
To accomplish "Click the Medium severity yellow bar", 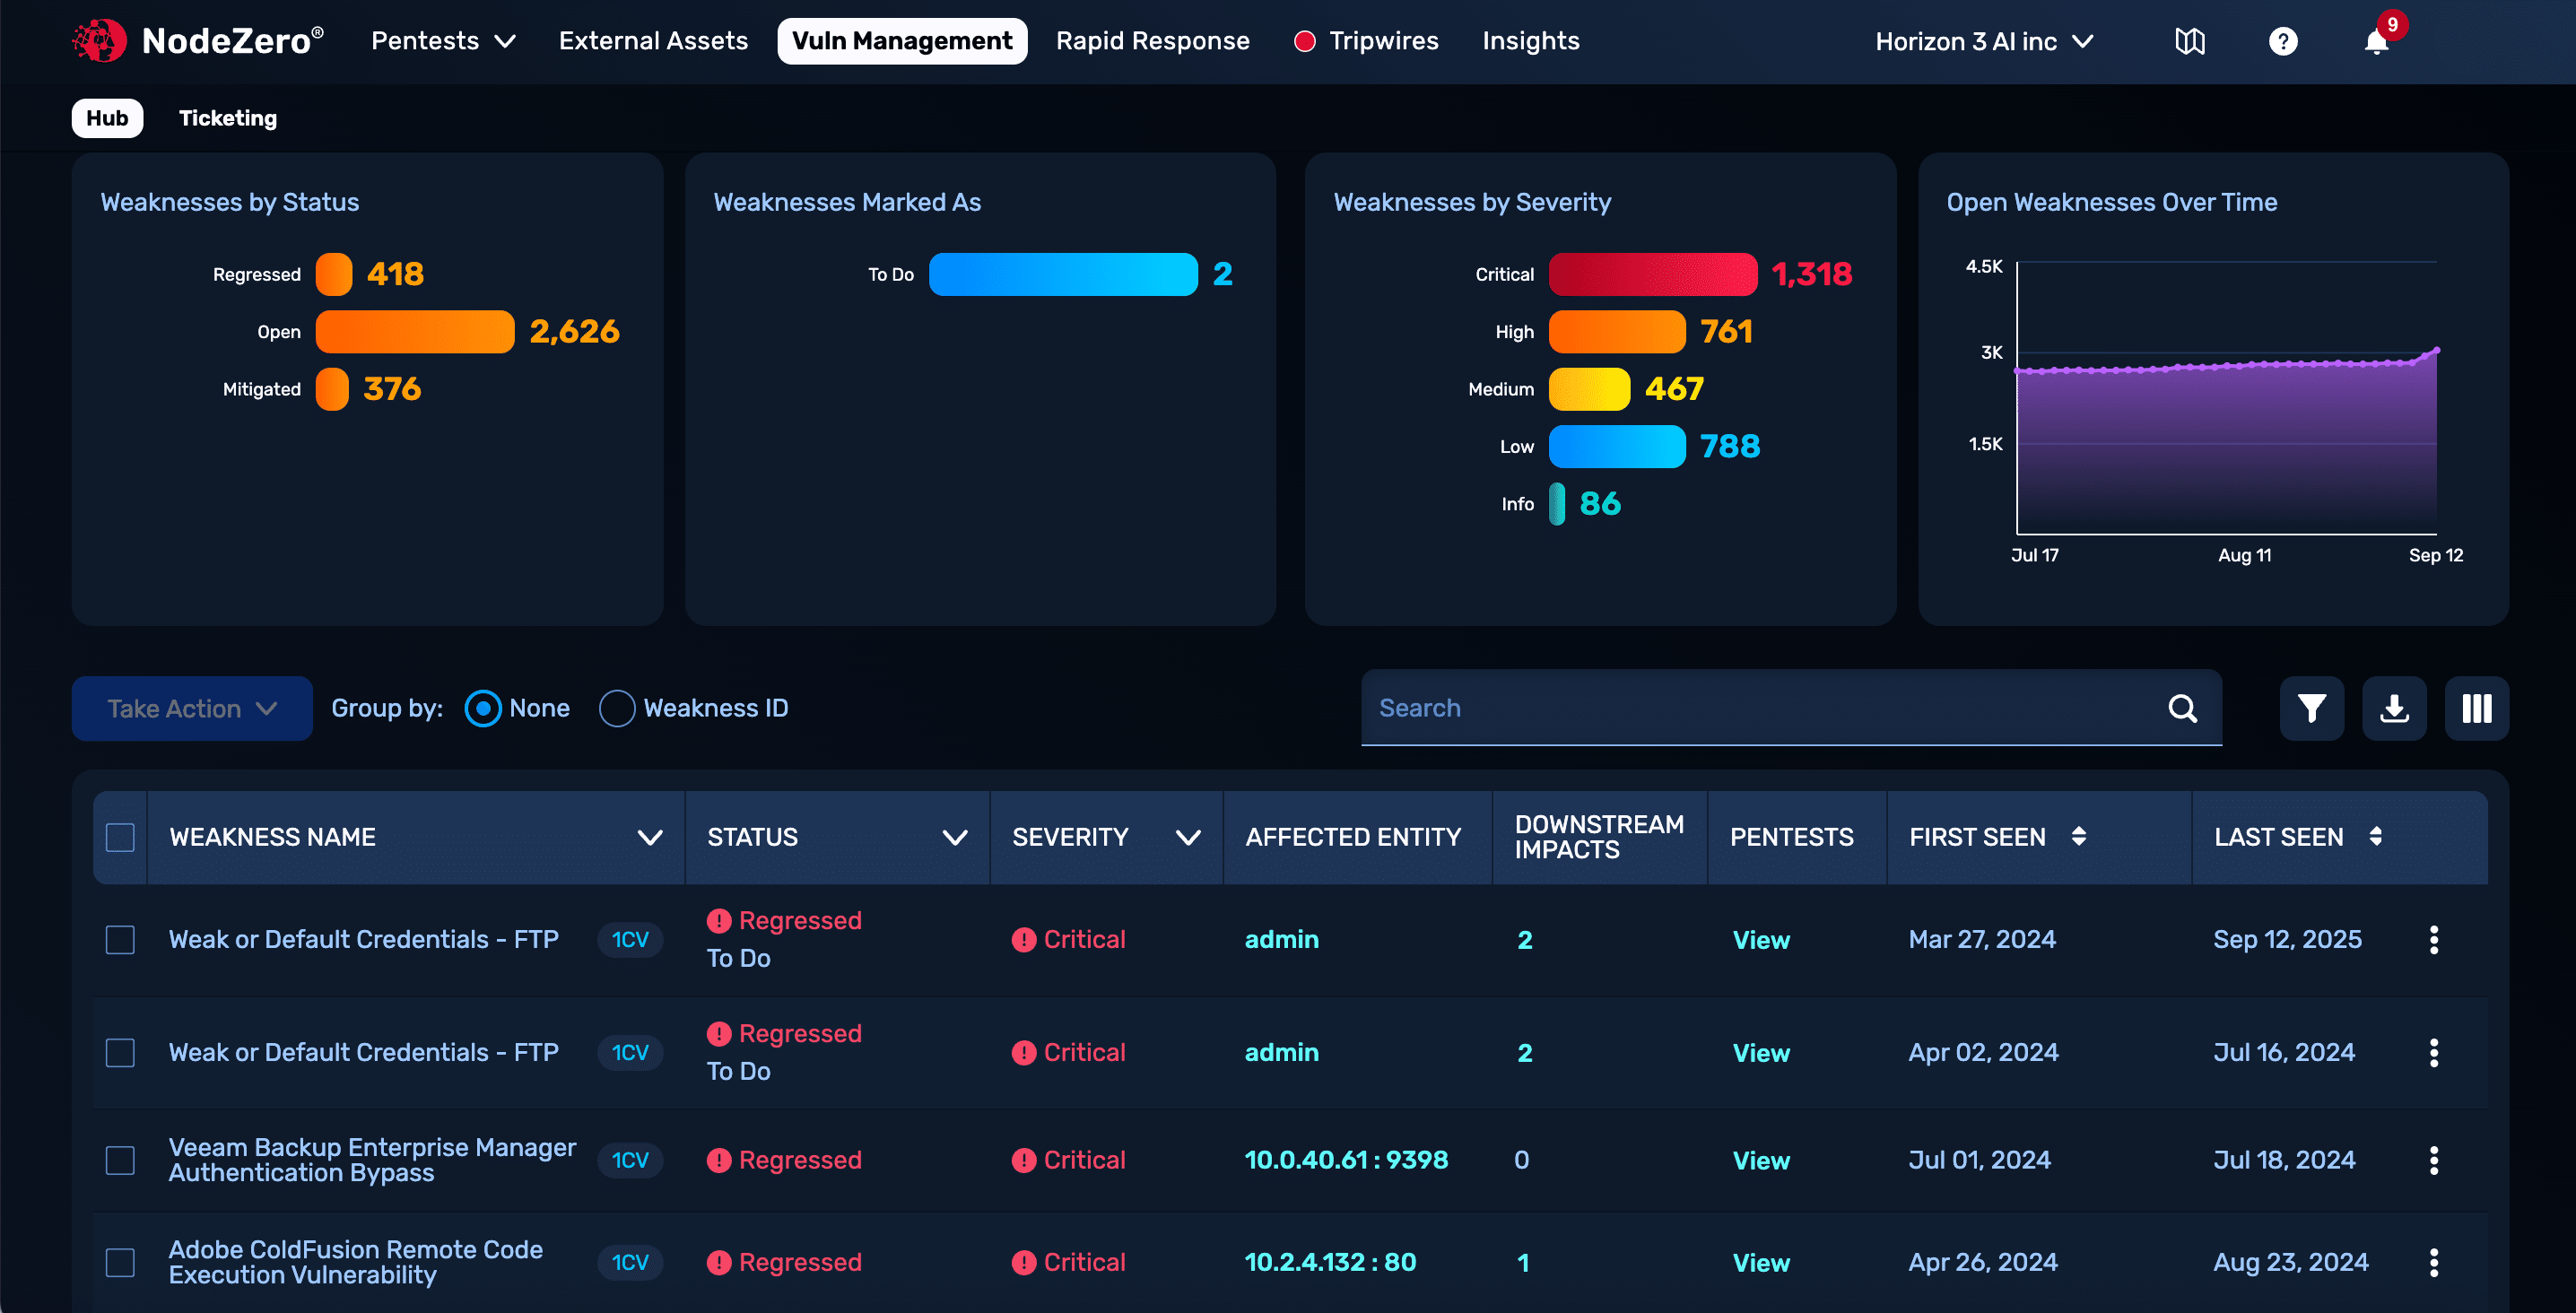I will [x=1589, y=389].
